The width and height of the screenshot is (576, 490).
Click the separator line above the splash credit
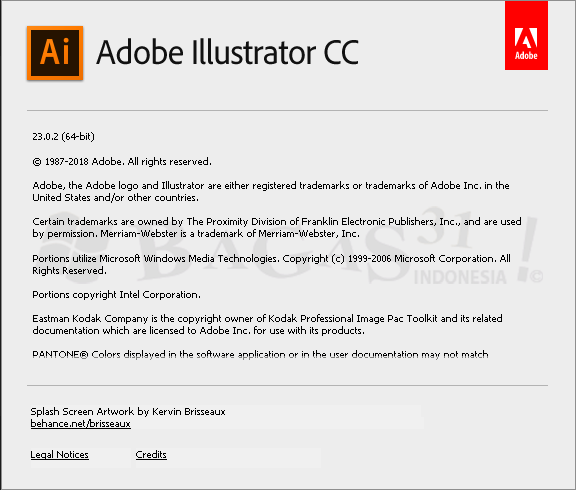(287, 386)
